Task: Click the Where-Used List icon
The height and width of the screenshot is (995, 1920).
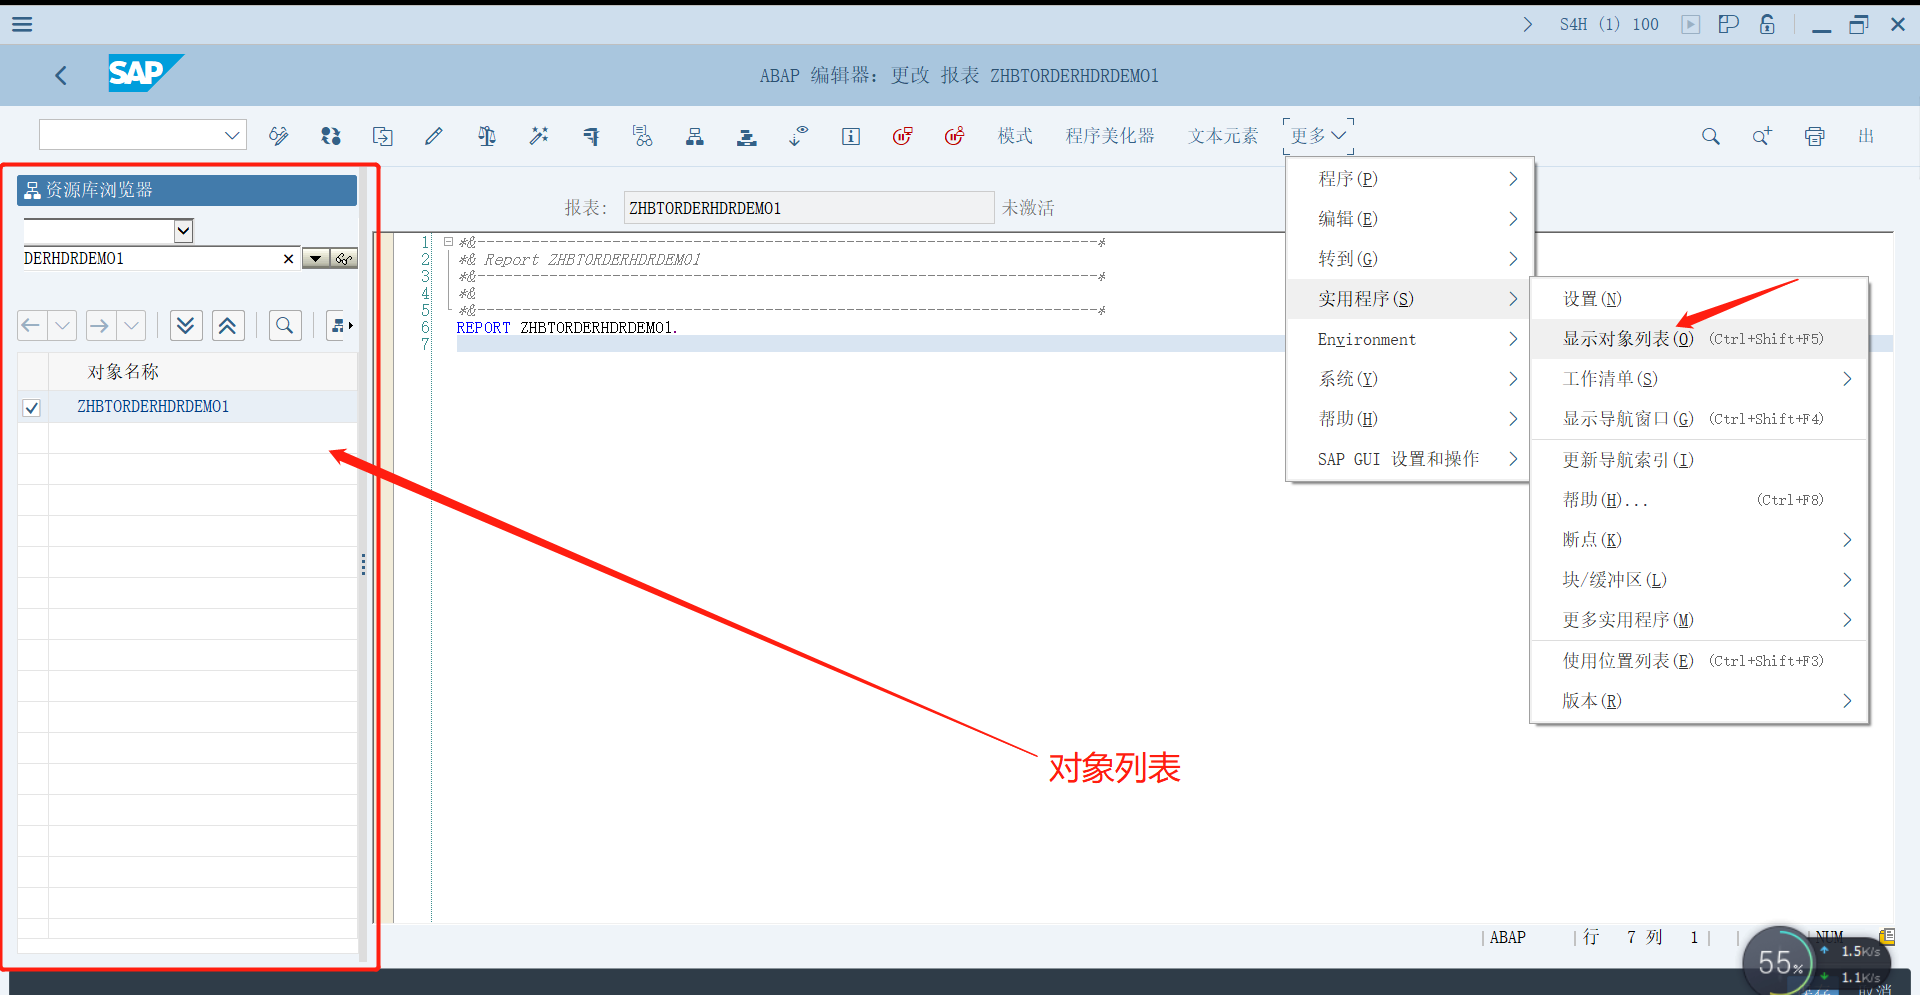Action: click(643, 136)
